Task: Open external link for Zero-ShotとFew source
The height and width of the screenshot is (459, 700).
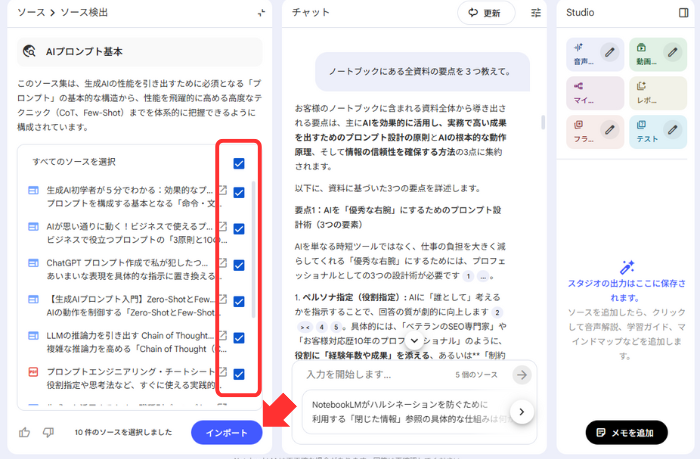Action: click(222, 299)
